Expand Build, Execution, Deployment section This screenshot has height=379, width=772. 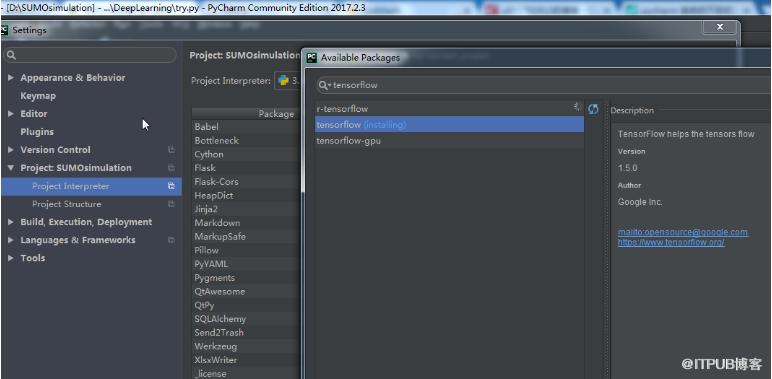pyautogui.click(x=11, y=222)
